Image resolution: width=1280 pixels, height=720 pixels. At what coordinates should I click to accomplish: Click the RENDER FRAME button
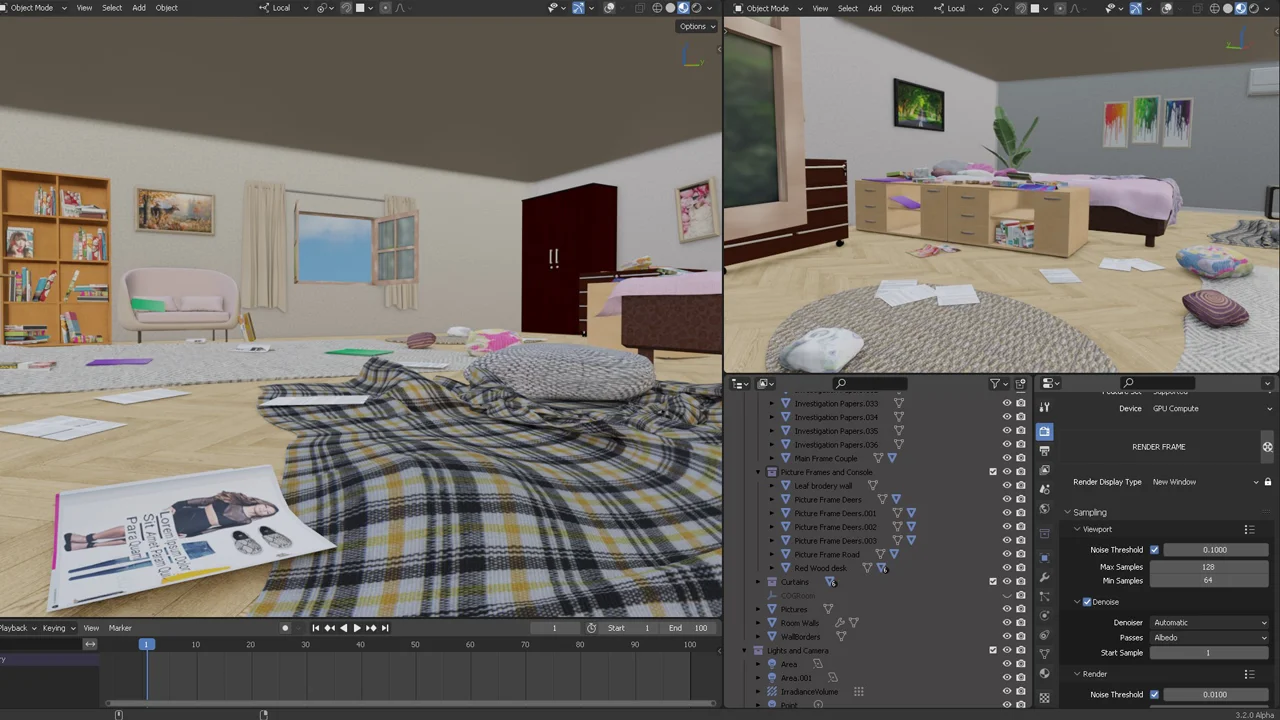click(1158, 447)
